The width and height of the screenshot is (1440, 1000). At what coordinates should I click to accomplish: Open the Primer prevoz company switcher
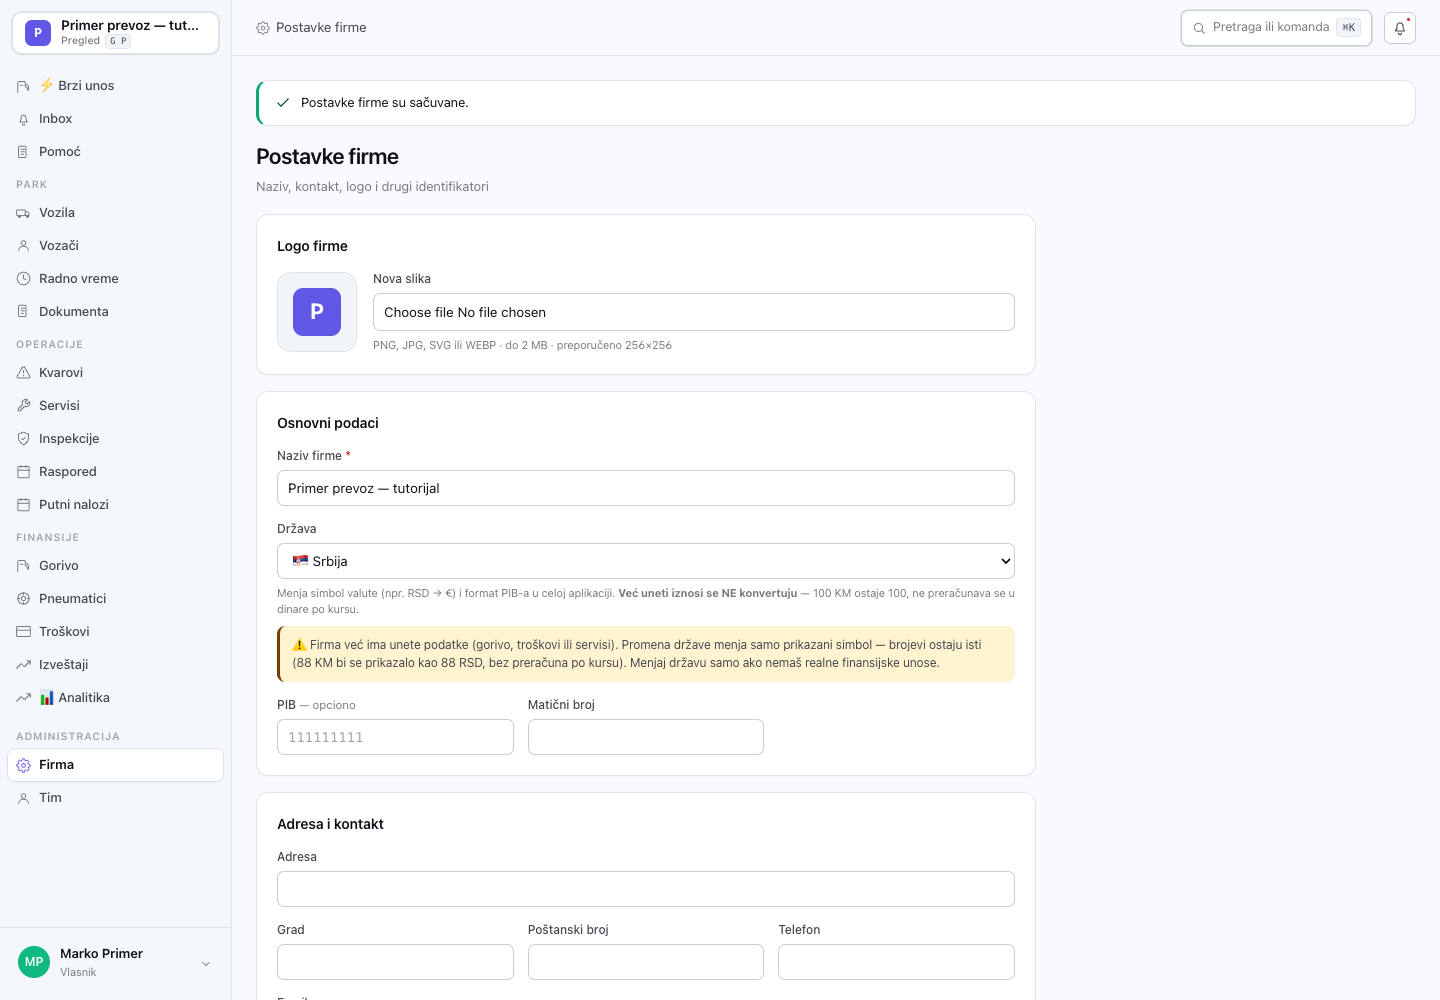[115, 33]
